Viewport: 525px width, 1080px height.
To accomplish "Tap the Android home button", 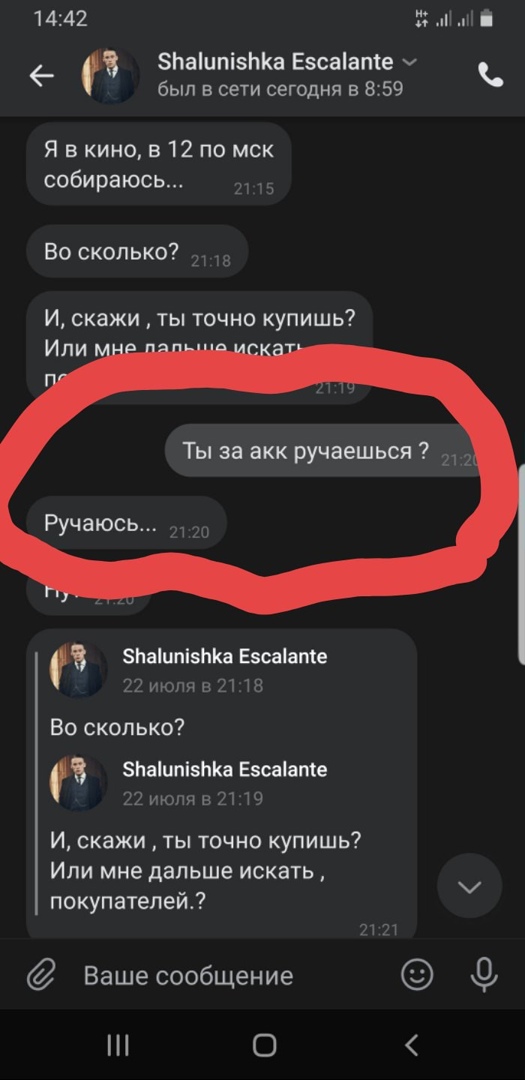I will (264, 1046).
